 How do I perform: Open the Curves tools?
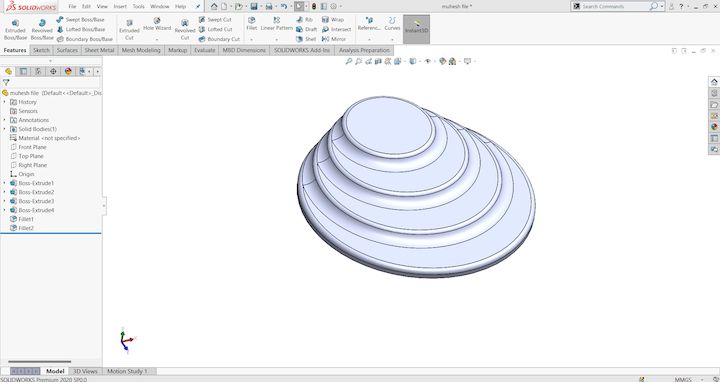point(392,24)
